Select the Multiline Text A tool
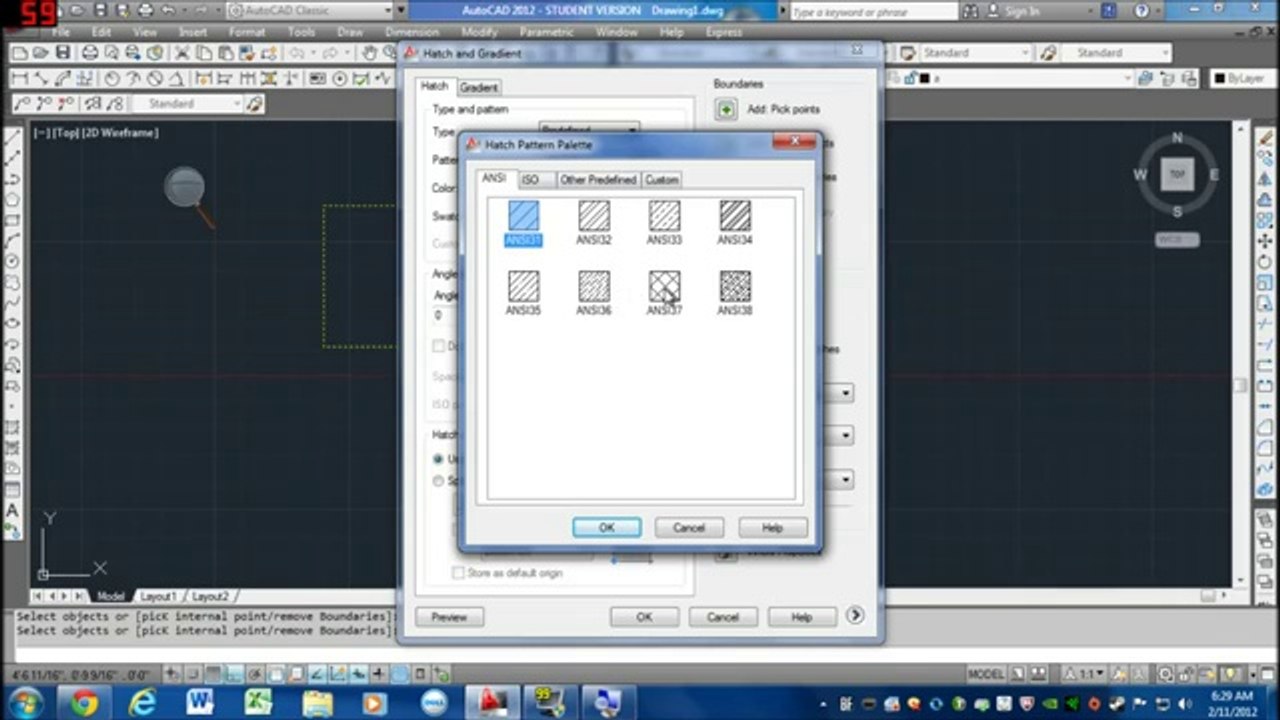The width and height of the screenshot is (1280, 720). pyautogui.click(x=12, y=510)
